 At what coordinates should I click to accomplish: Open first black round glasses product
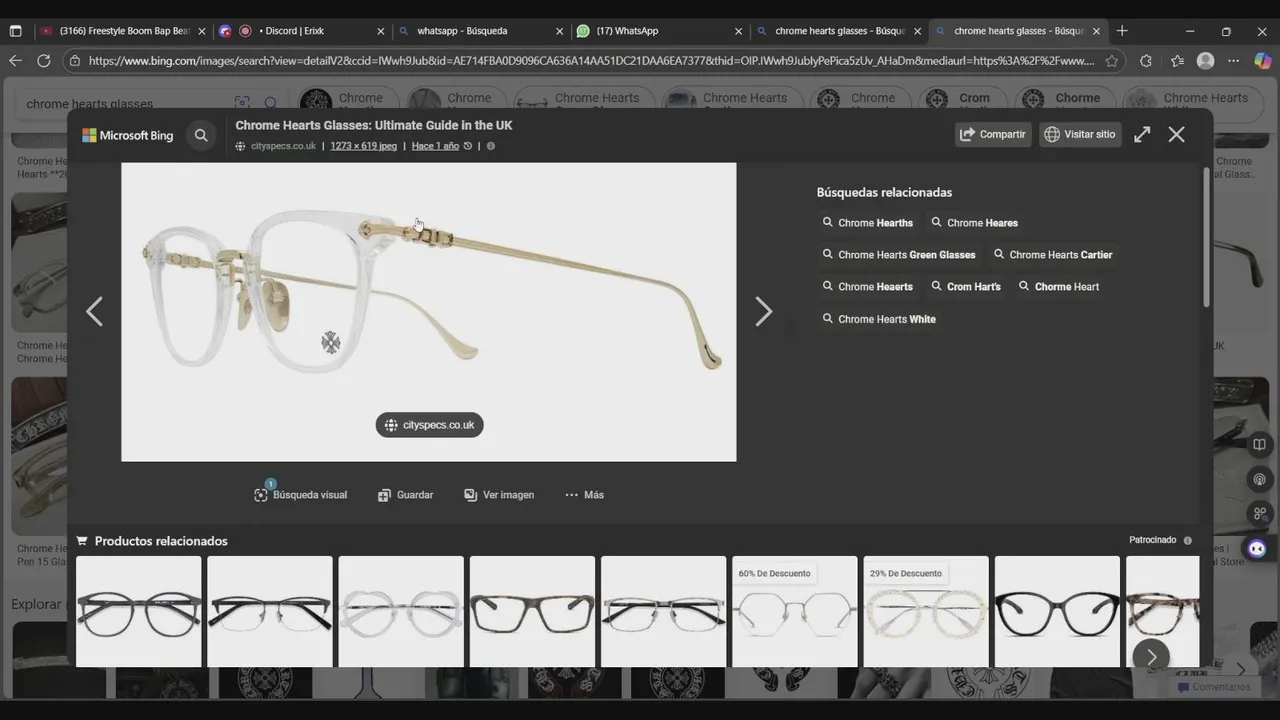coord(139,611)
